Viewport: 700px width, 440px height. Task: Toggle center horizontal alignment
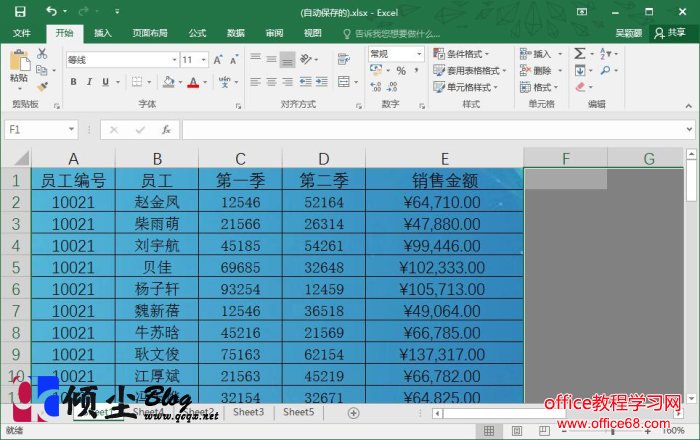click(271, 82)
